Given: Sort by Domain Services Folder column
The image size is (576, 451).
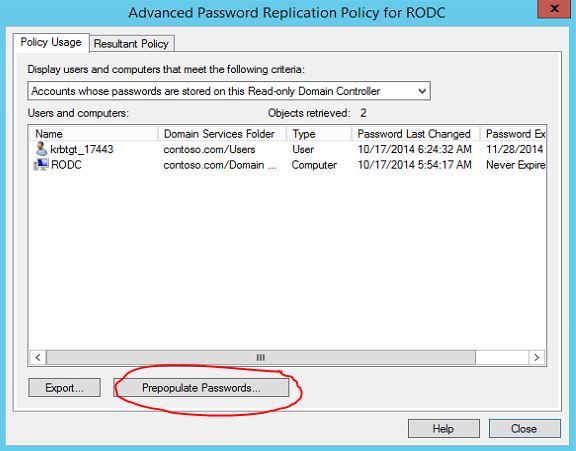Looking at the screenshot, I should (x=222, y=134).
